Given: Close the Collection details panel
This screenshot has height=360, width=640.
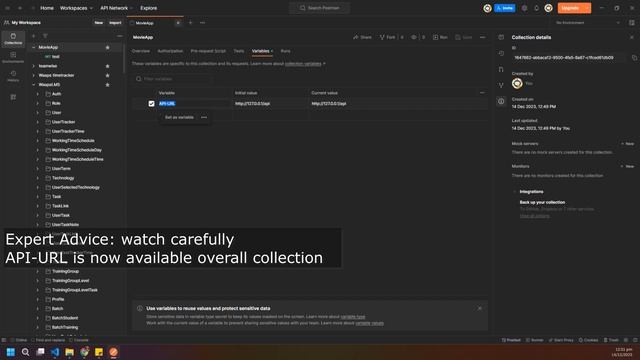Looking at the screenshot, I should [632, 37].
